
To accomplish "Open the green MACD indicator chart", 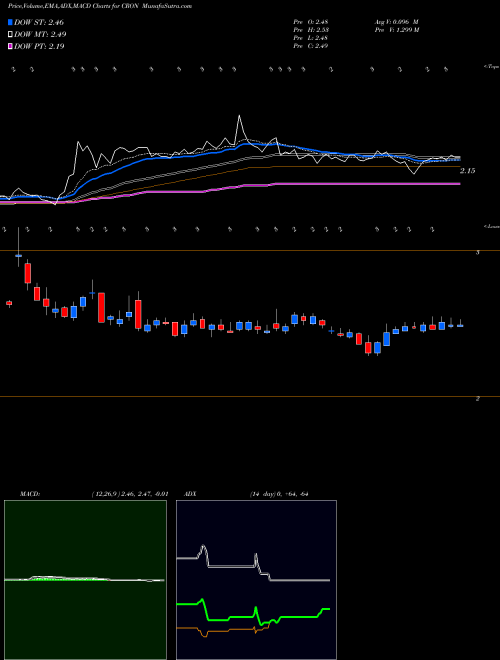I will pos(85,580).
